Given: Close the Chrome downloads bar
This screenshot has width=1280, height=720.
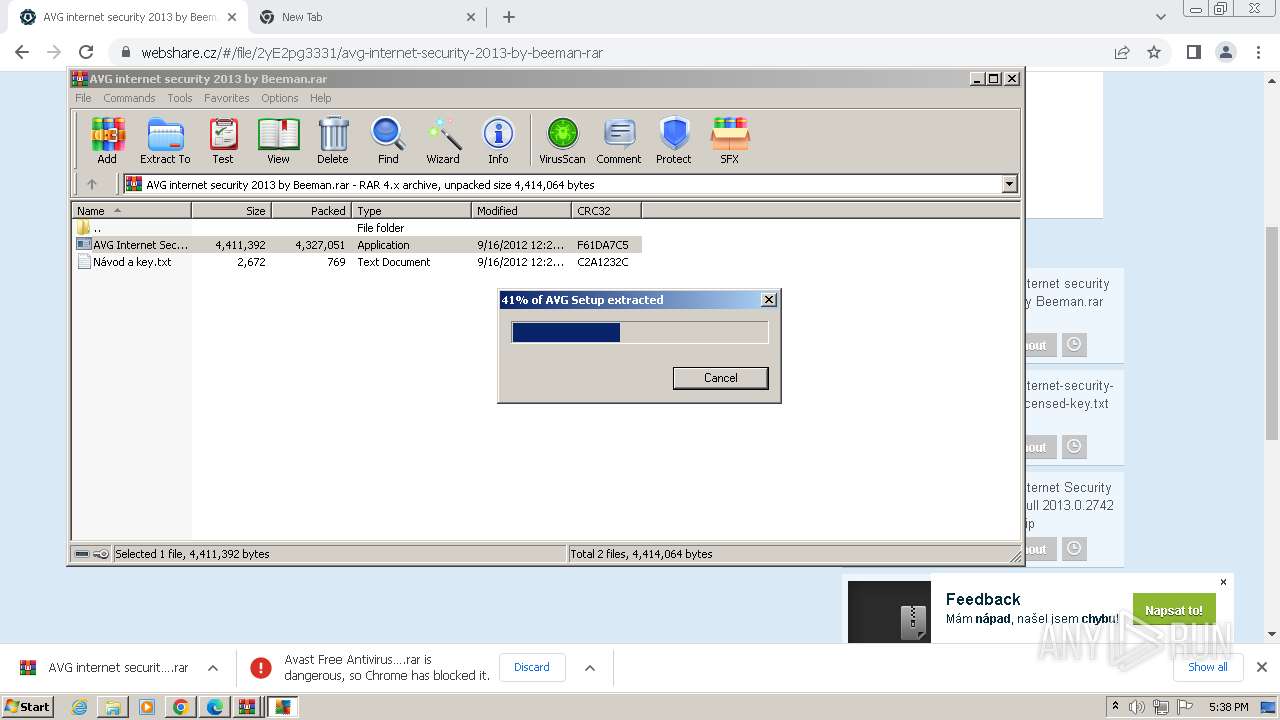Looking at the screenshot, I should pos(1262,667).
